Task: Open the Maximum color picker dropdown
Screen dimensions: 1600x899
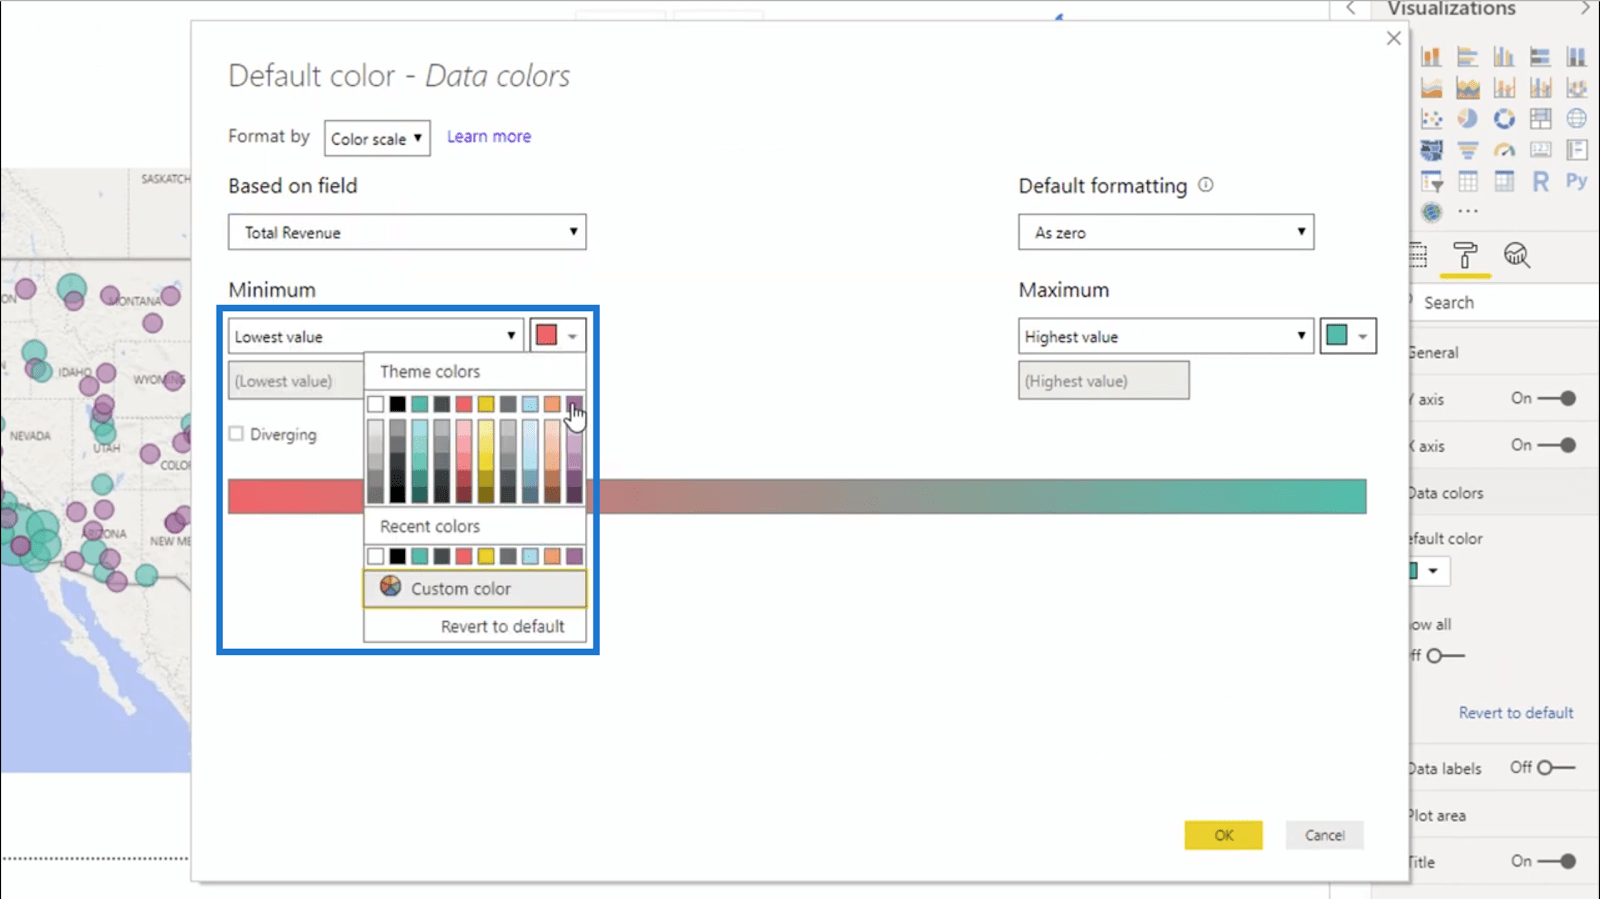Action: tap(1348, 336)
